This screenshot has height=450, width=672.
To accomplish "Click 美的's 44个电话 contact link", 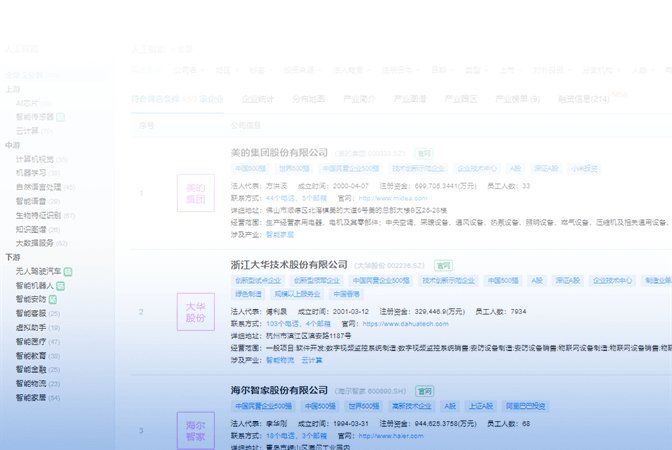I will [x=281, y=198].
